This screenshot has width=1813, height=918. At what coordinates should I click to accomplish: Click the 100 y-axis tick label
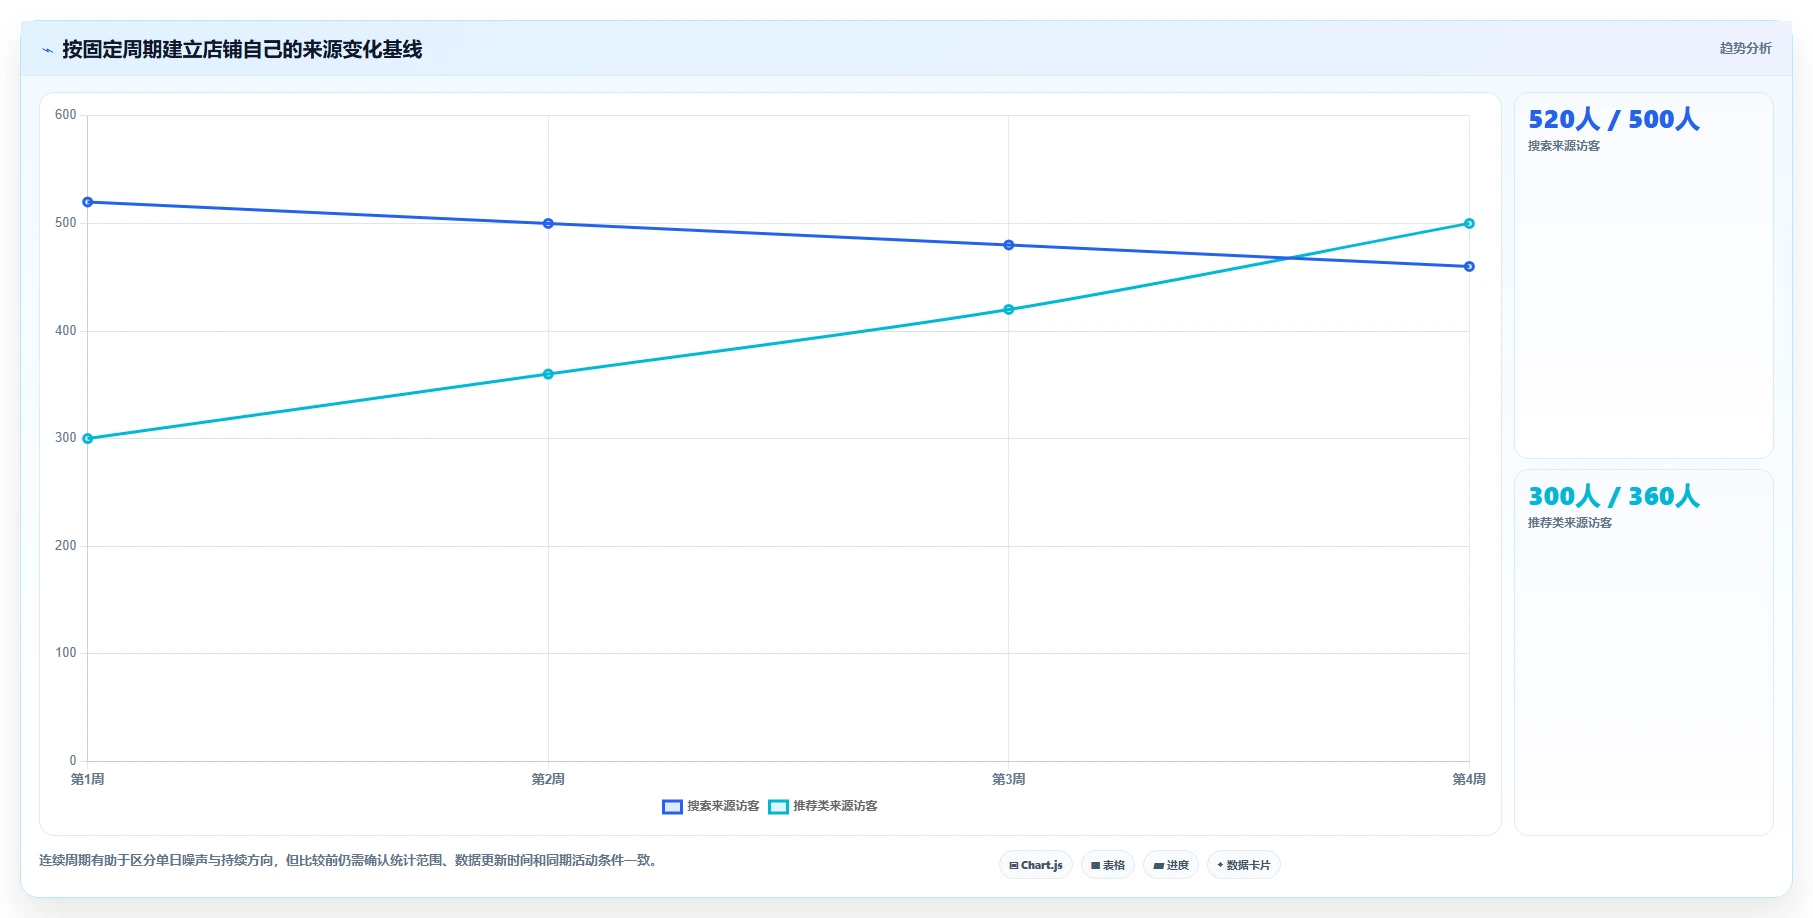[x=66, y=653]
